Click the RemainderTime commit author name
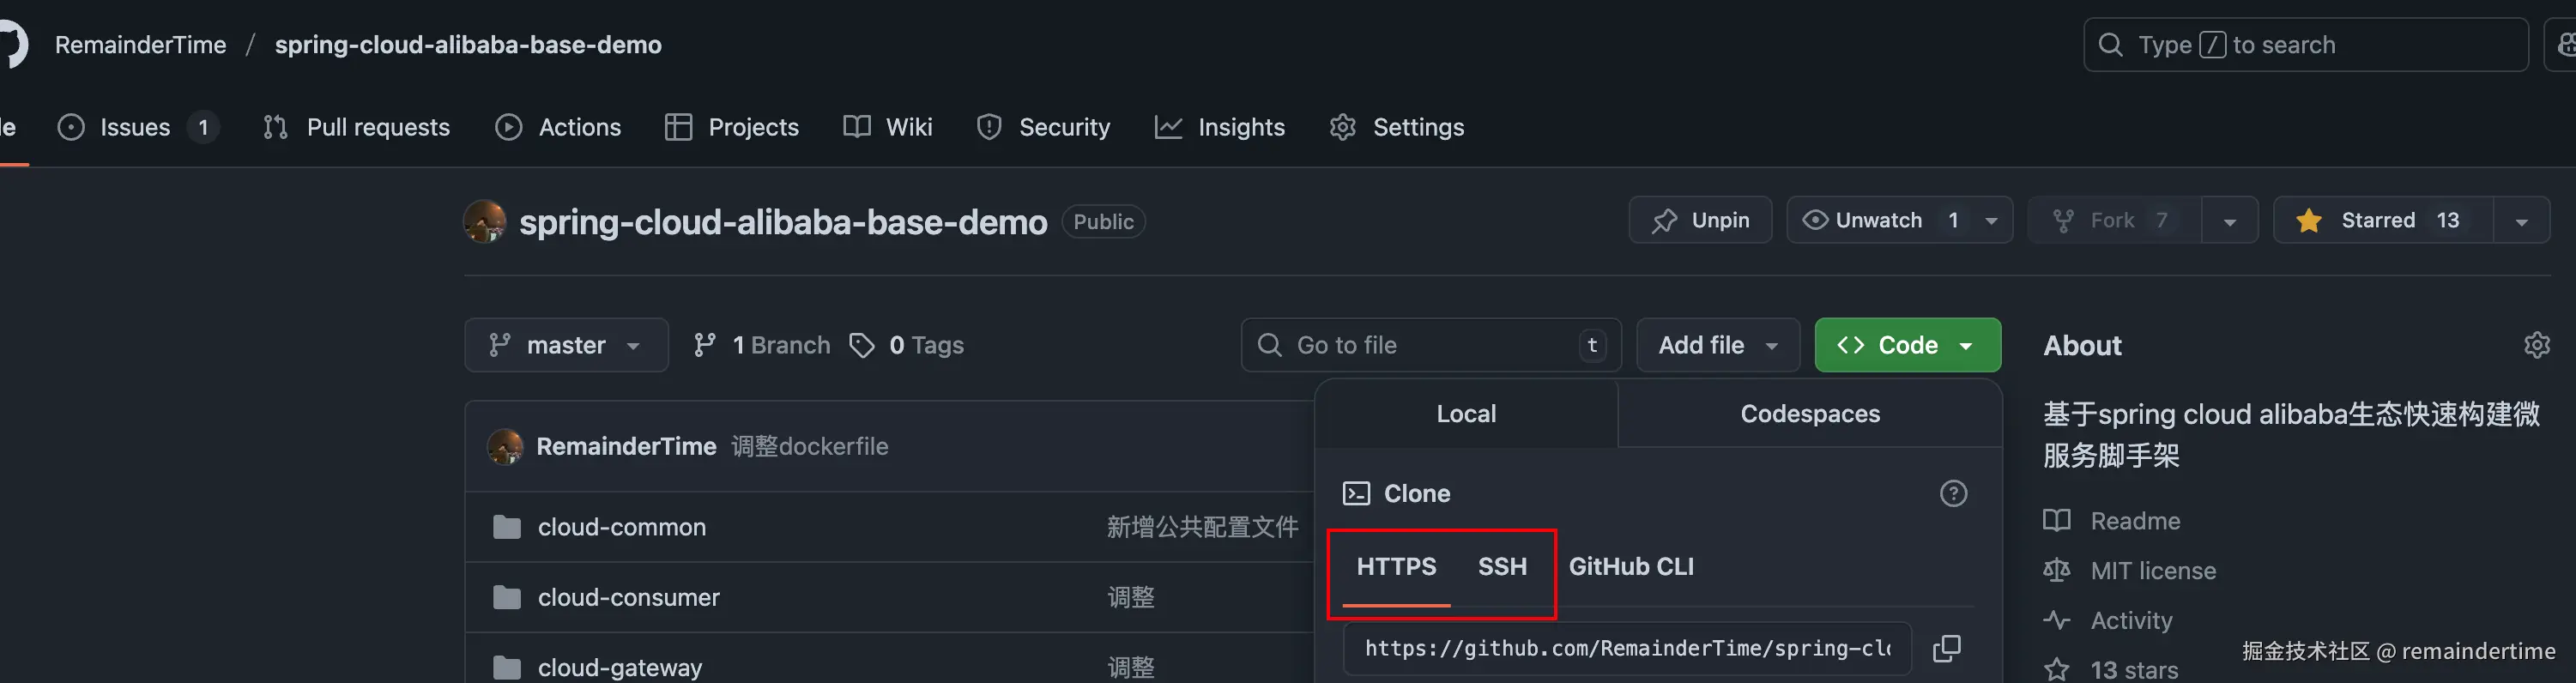 pyautogui.click(x=626, y=446)
